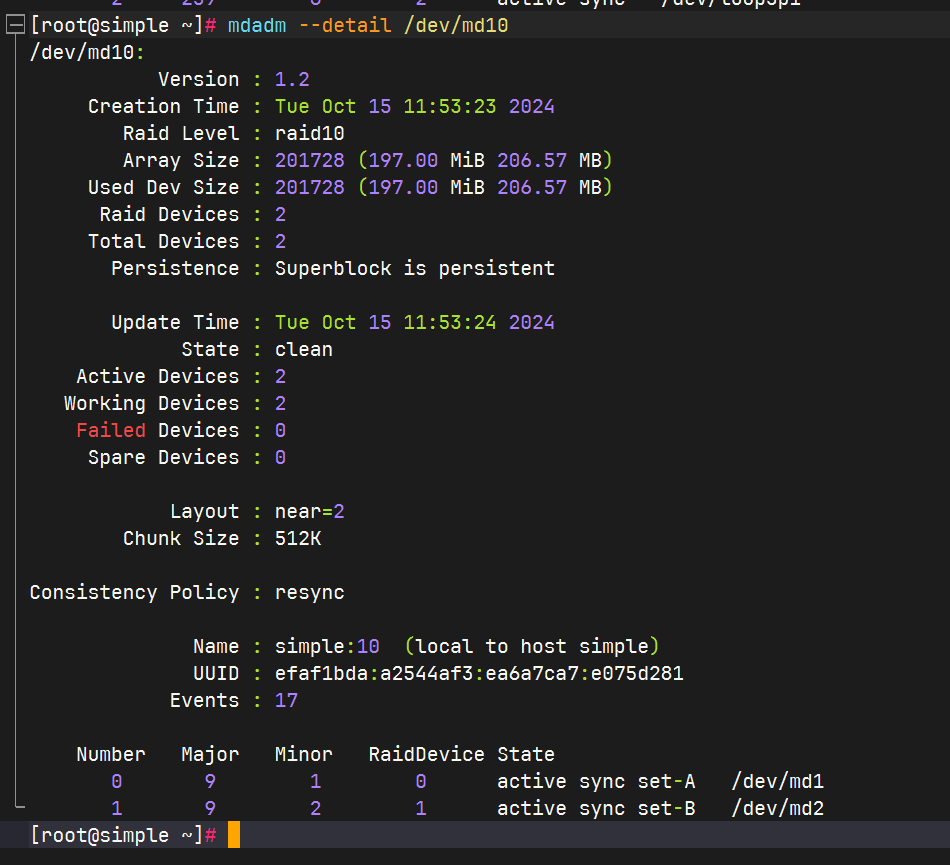Click the Creation Time timestamp value

point(415,106)
